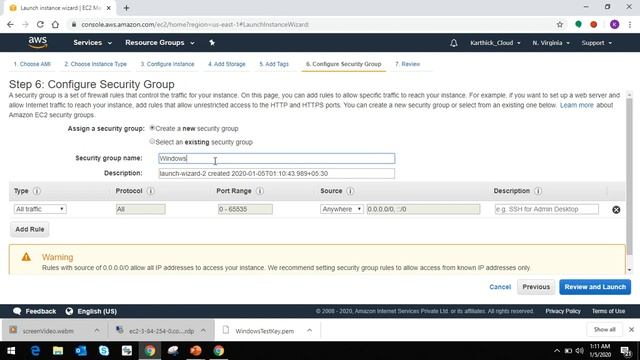
Task: Click the Add Rule button
Action: point(30,229)
